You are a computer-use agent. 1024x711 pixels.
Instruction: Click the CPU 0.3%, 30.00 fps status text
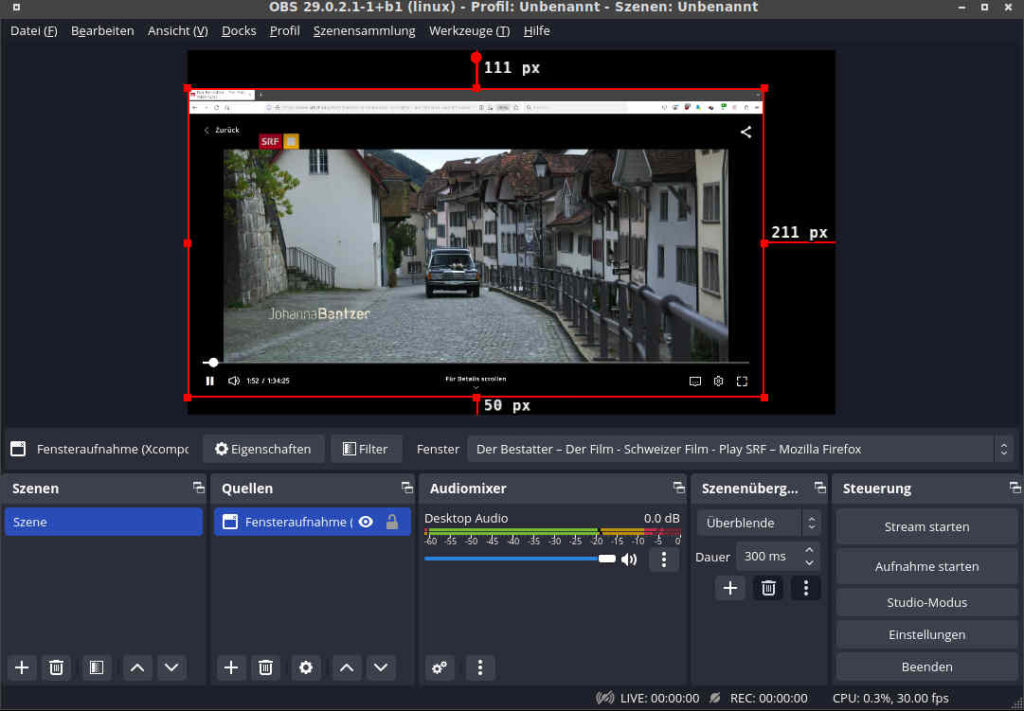[890, 698]
